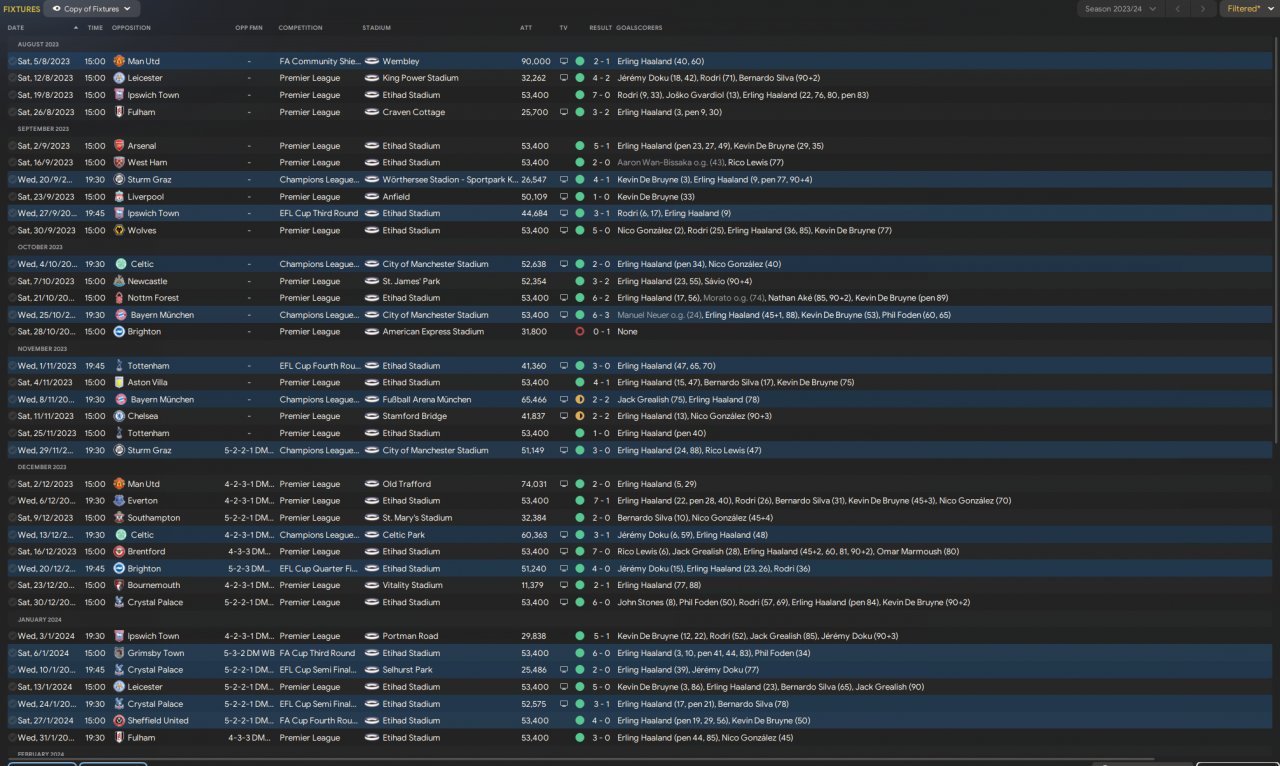Toggle the check circle for Sat, 2/12/2023 fixture
Image resolution: width=1280 pixels, height=766 pixels.
[12, 484]
